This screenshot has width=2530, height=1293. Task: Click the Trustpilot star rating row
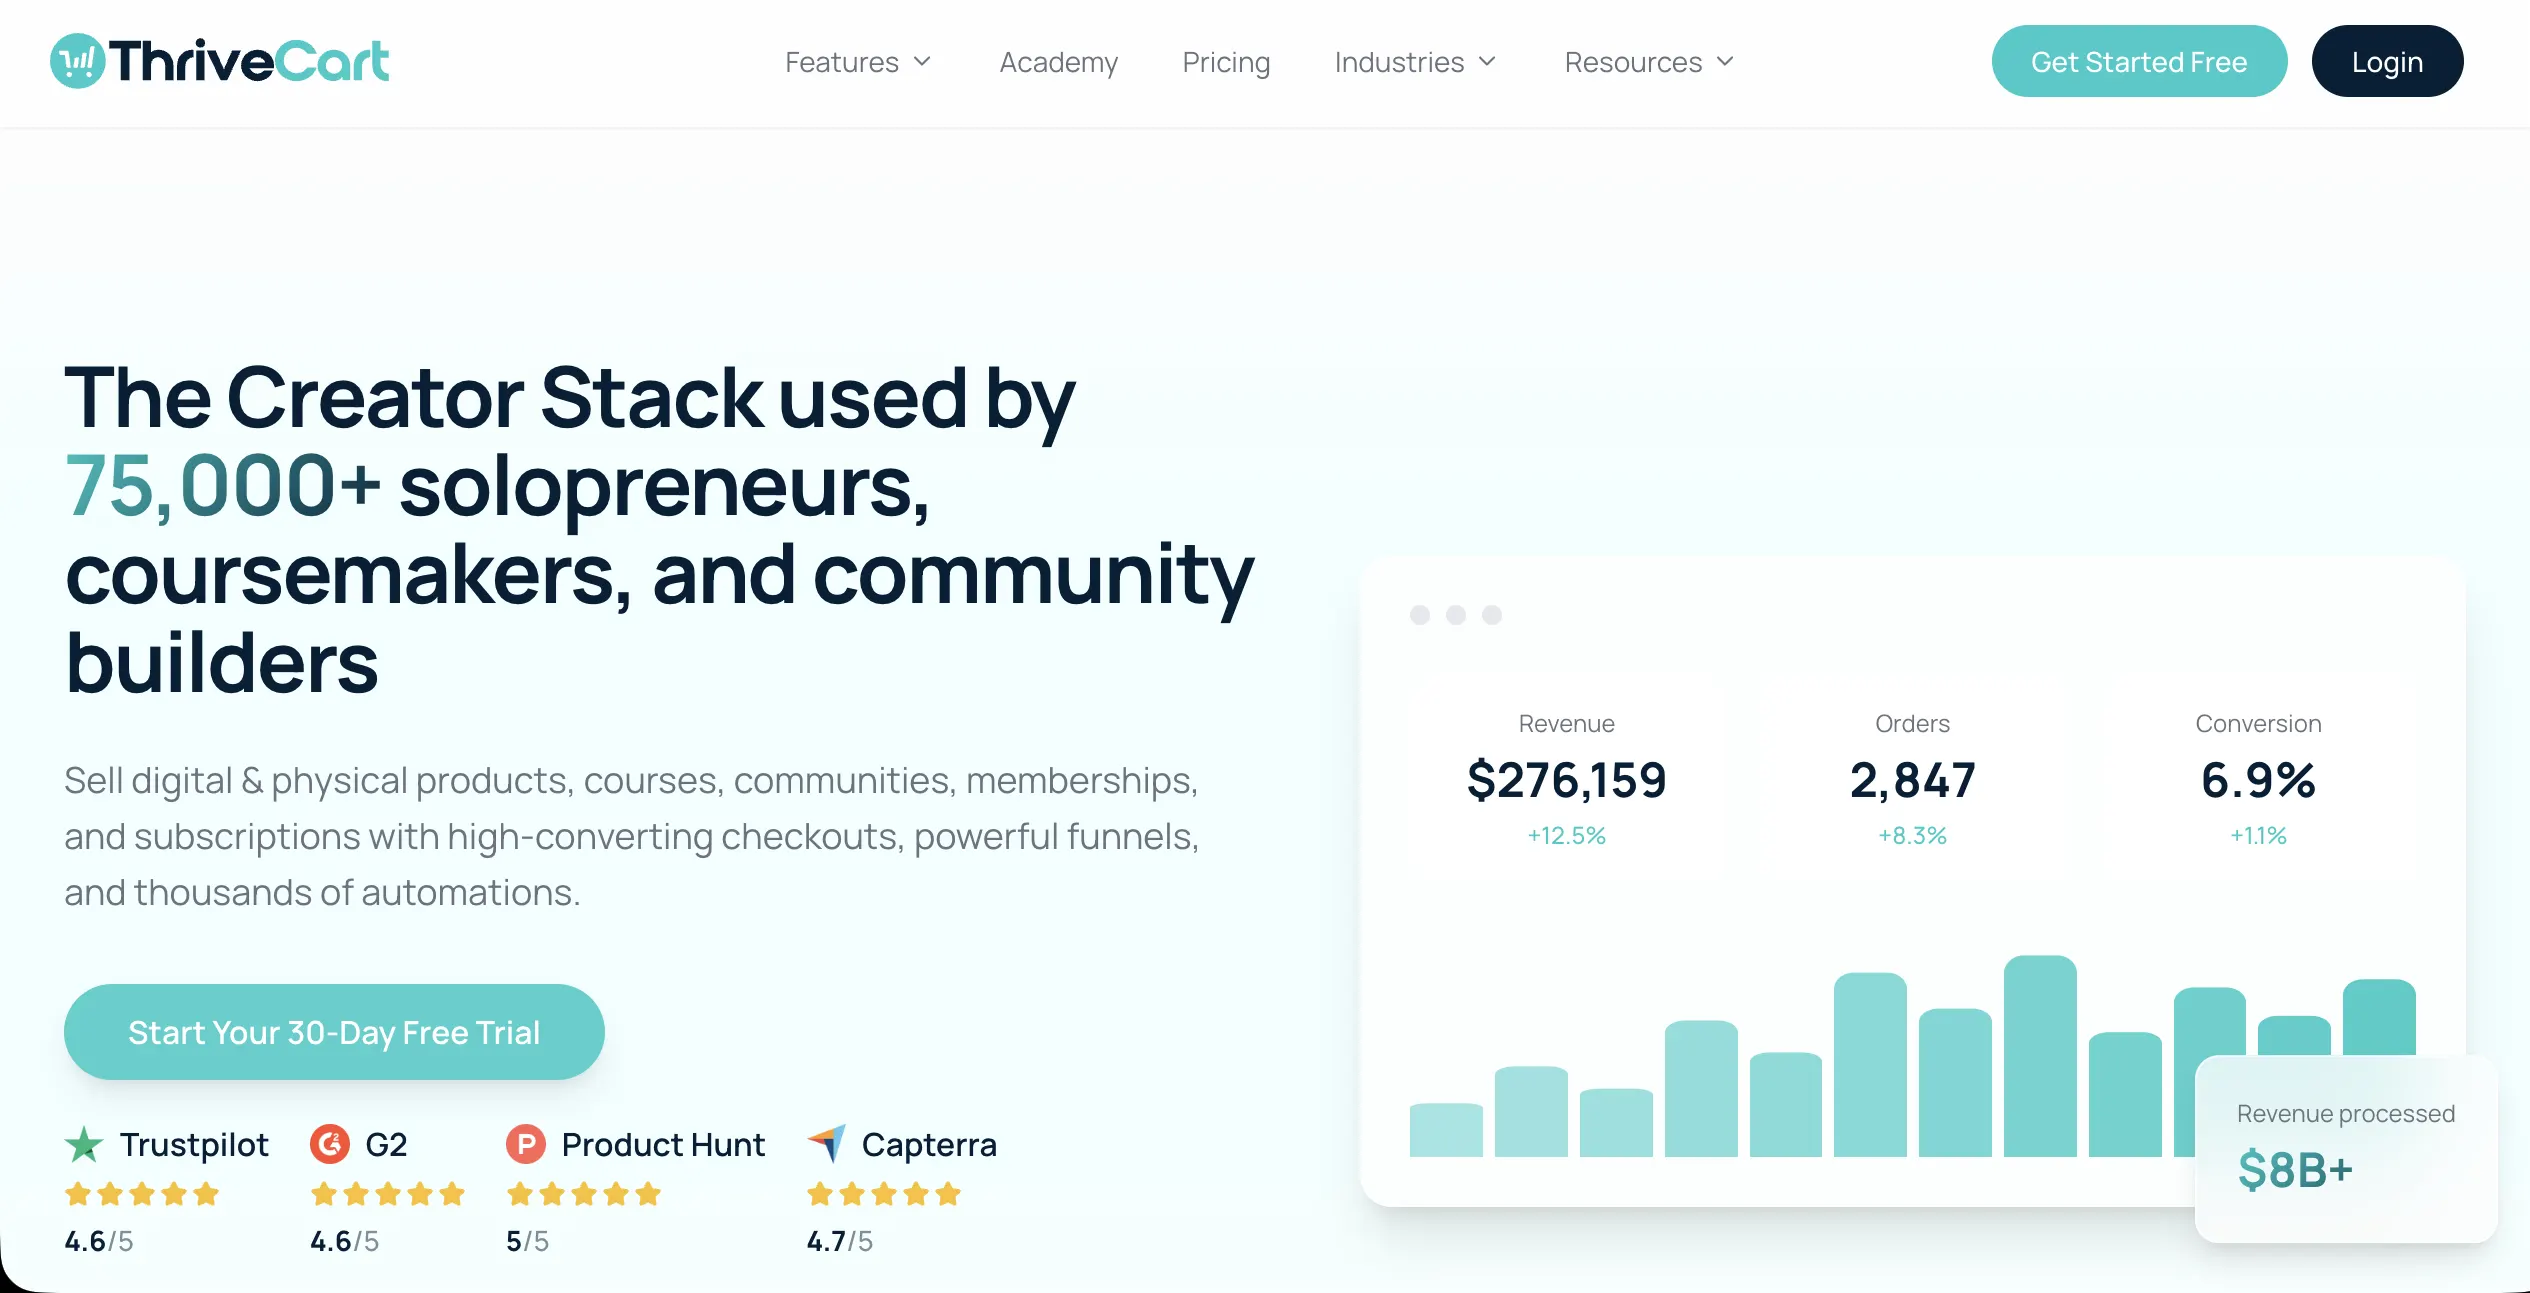[x=142, y=1194]
